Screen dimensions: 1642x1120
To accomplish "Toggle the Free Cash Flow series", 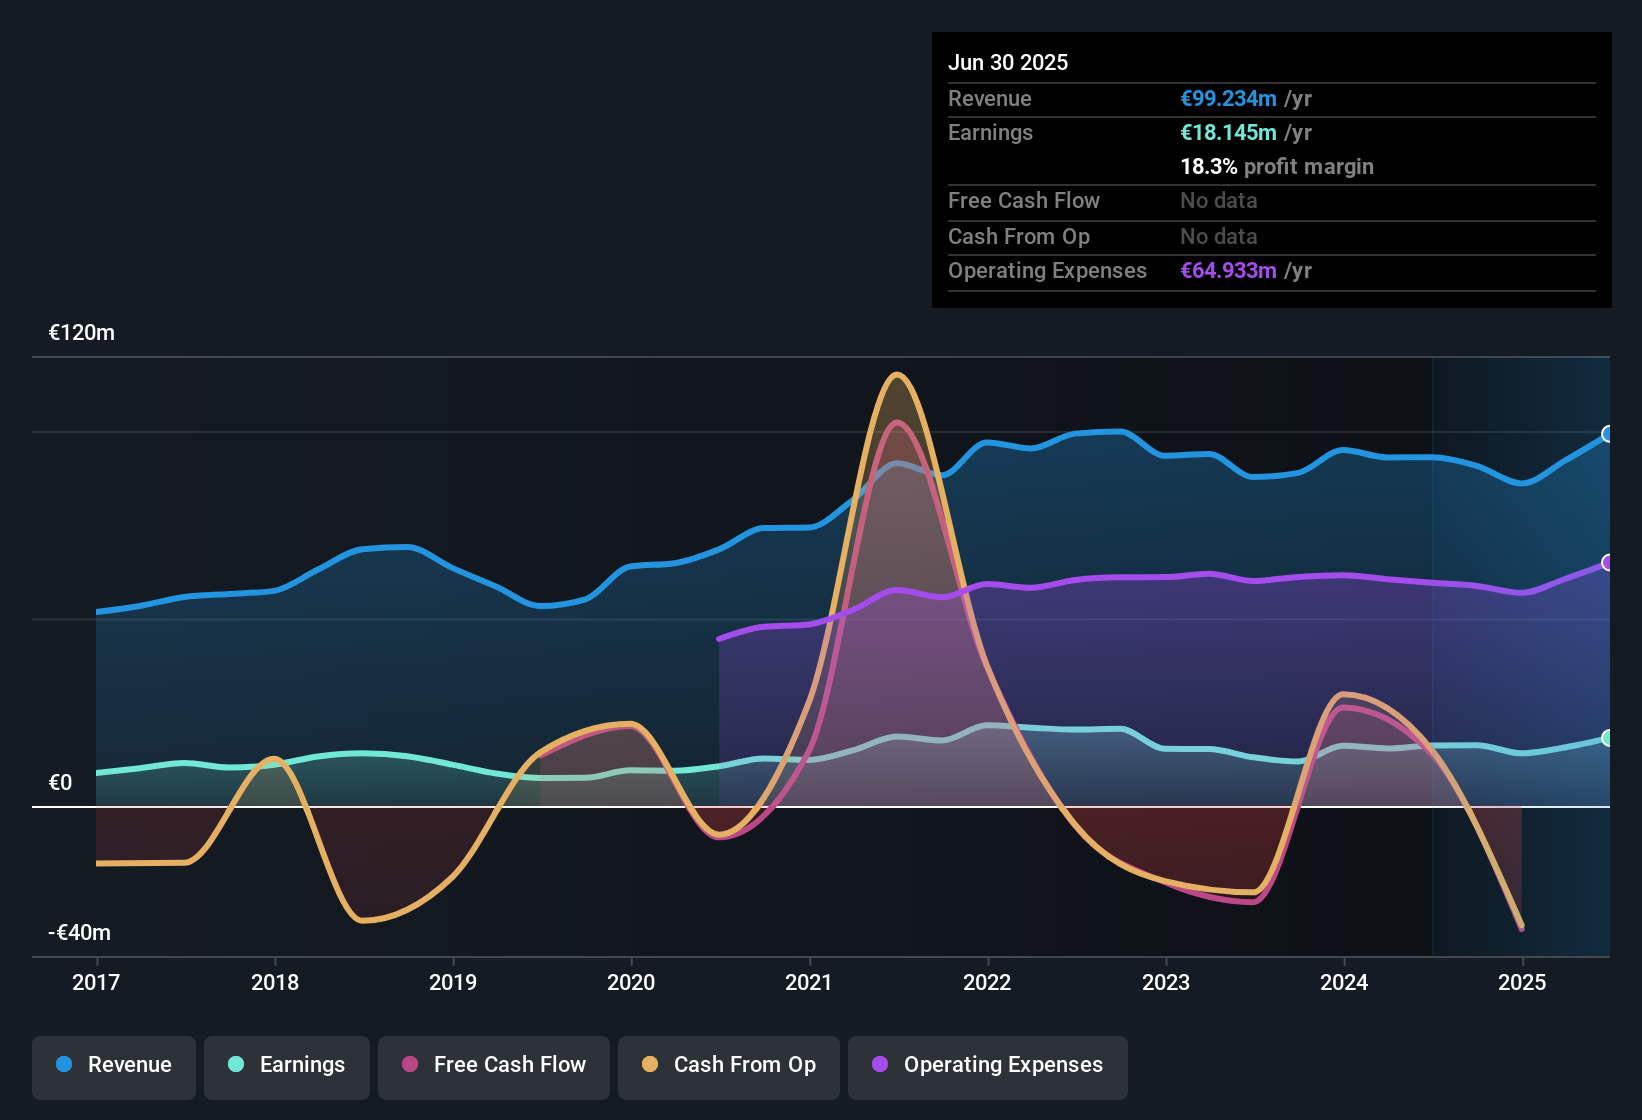I will click(x=494, y=1065).
